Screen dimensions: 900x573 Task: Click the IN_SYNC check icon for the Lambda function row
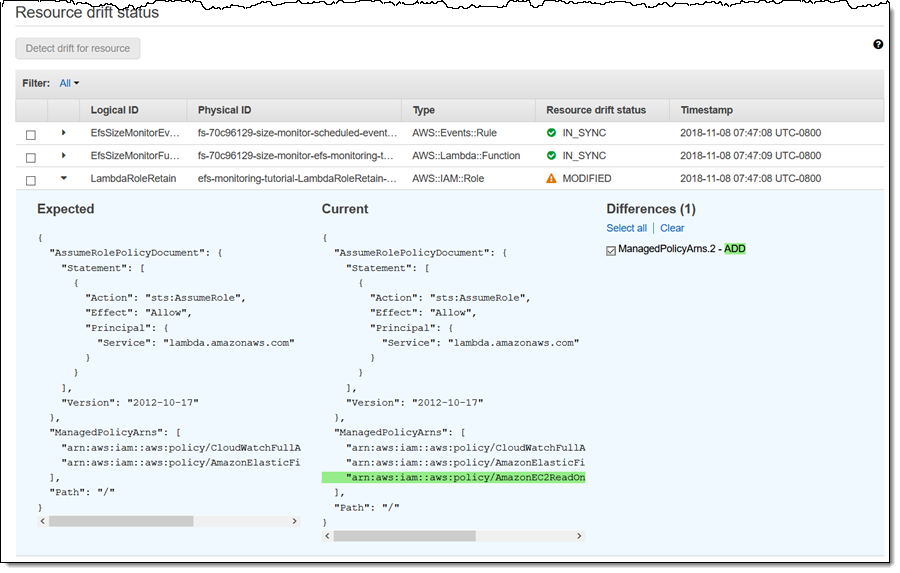[x=551, y=156]
